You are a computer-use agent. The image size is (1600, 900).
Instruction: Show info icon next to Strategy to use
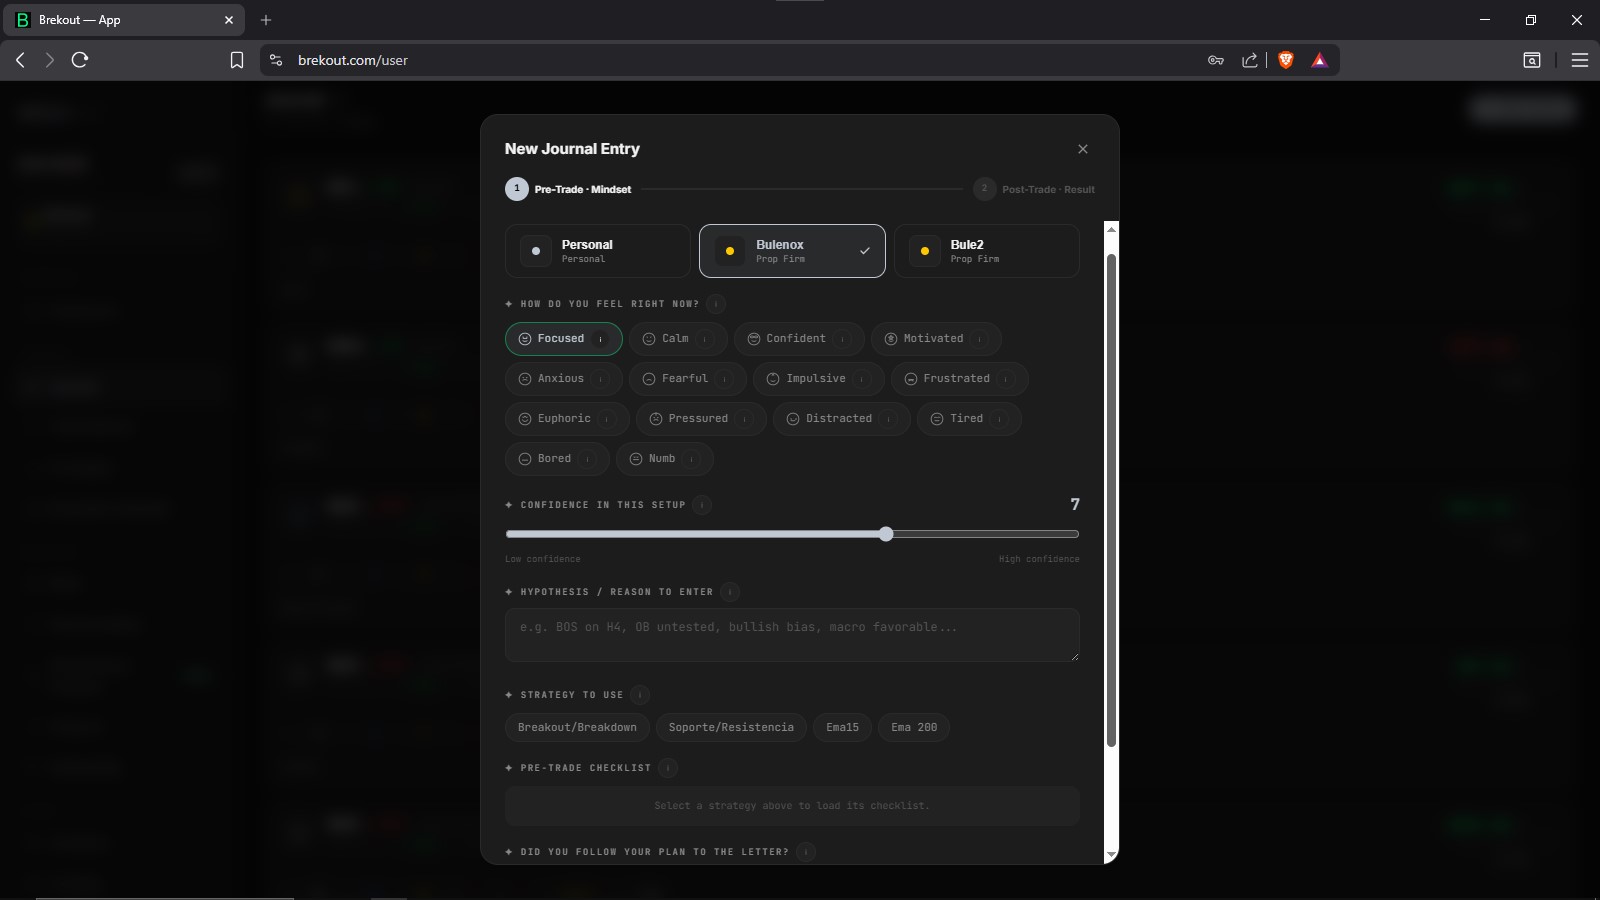640,695
